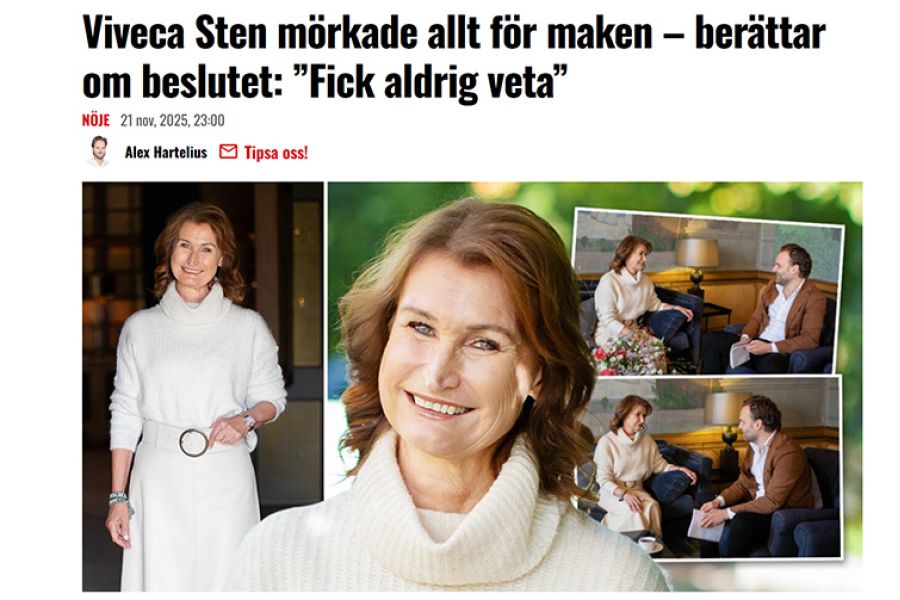Image resolution: width=900 pixels, height=600 pixels.
Task: Click the bracelets on the left photo wrist
Action: tap(119, 498)
